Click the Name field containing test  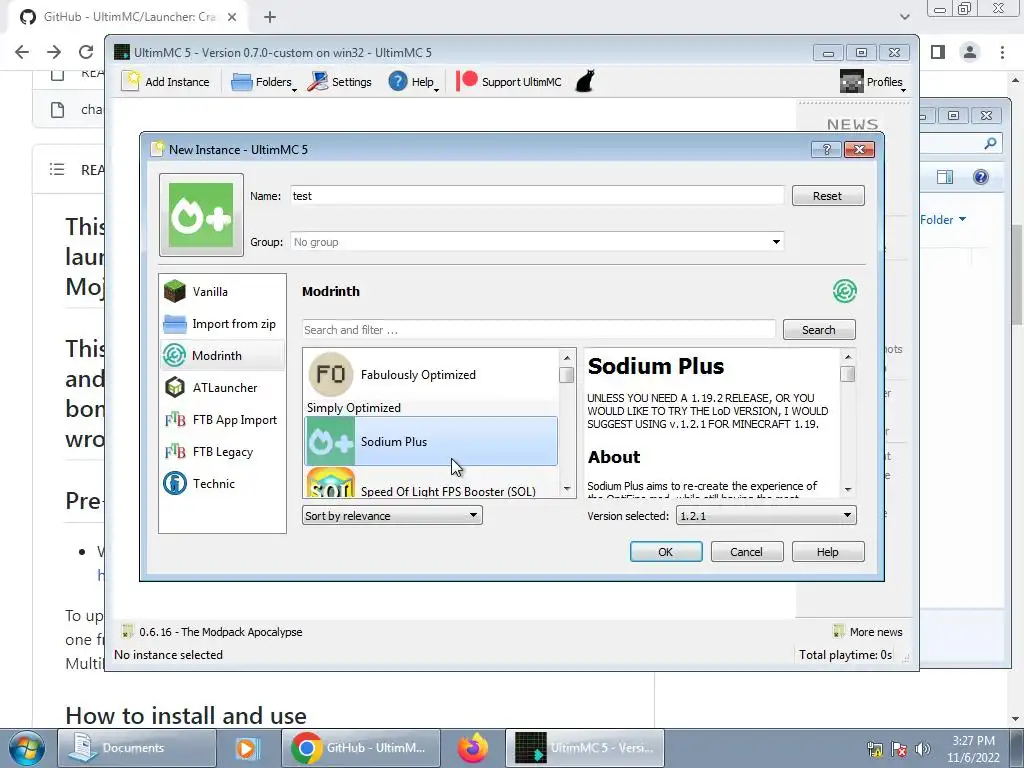tap(537, 196)
